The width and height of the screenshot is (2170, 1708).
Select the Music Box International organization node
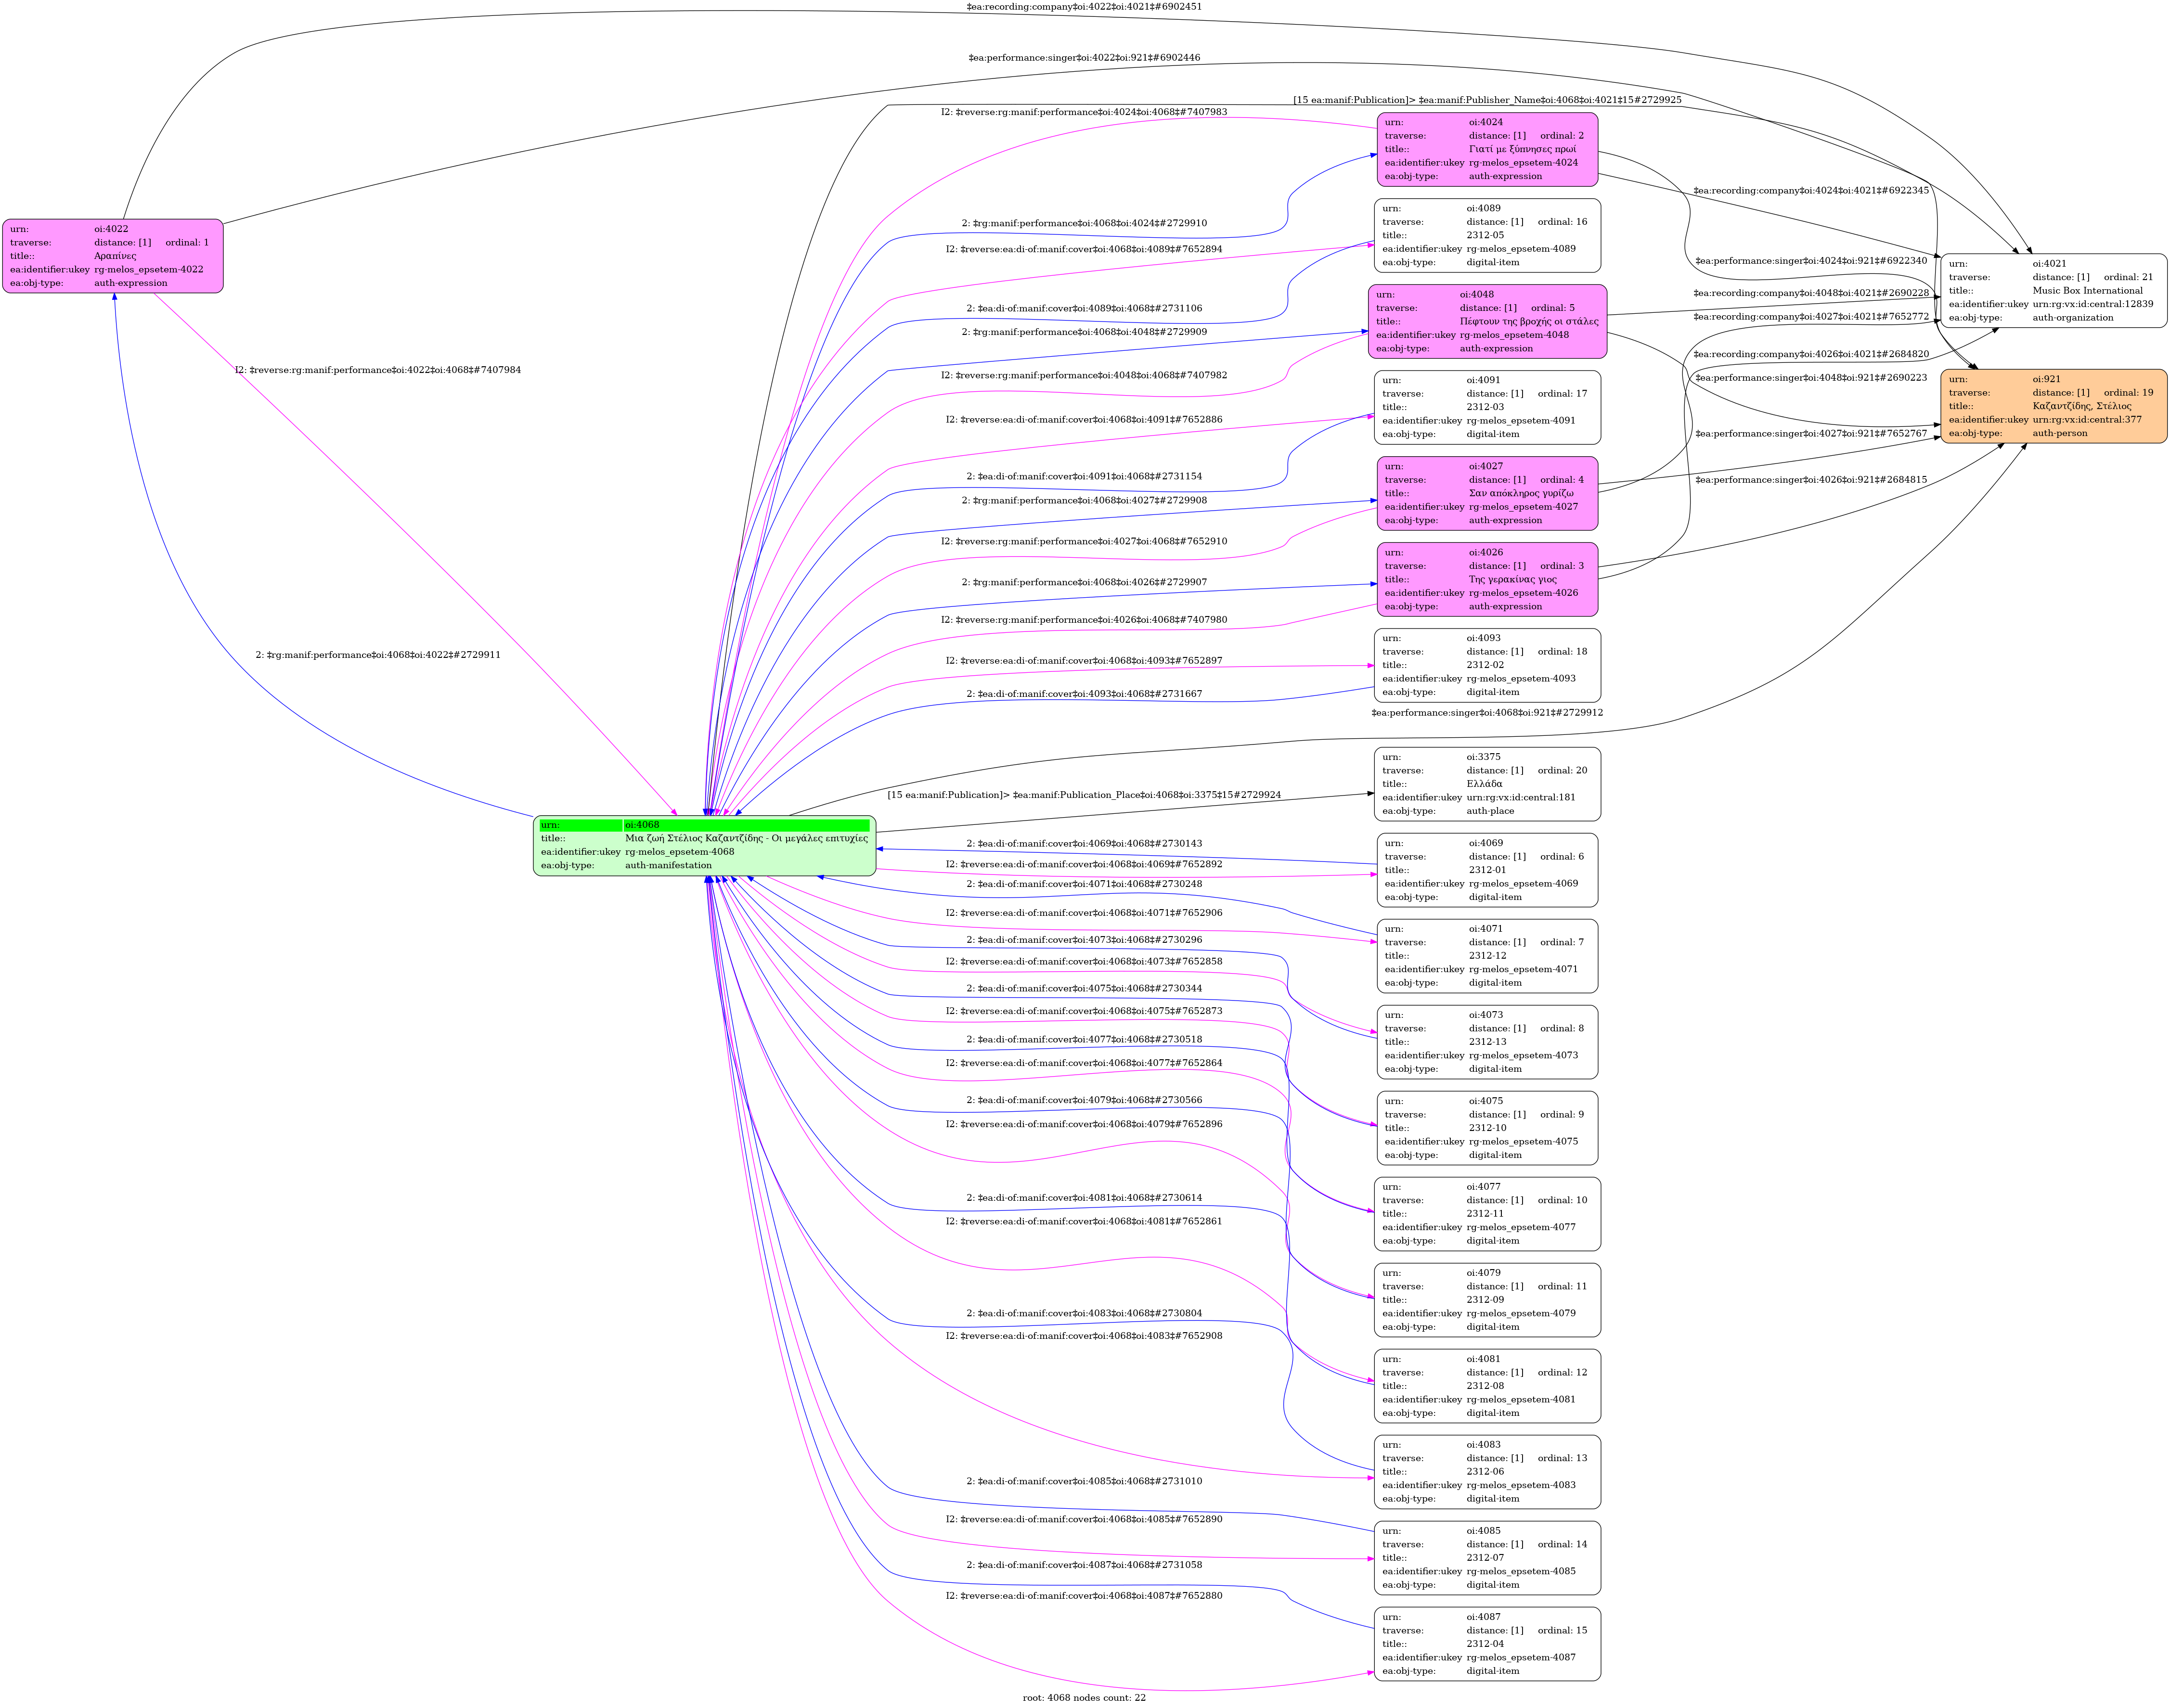[2053, 291]
